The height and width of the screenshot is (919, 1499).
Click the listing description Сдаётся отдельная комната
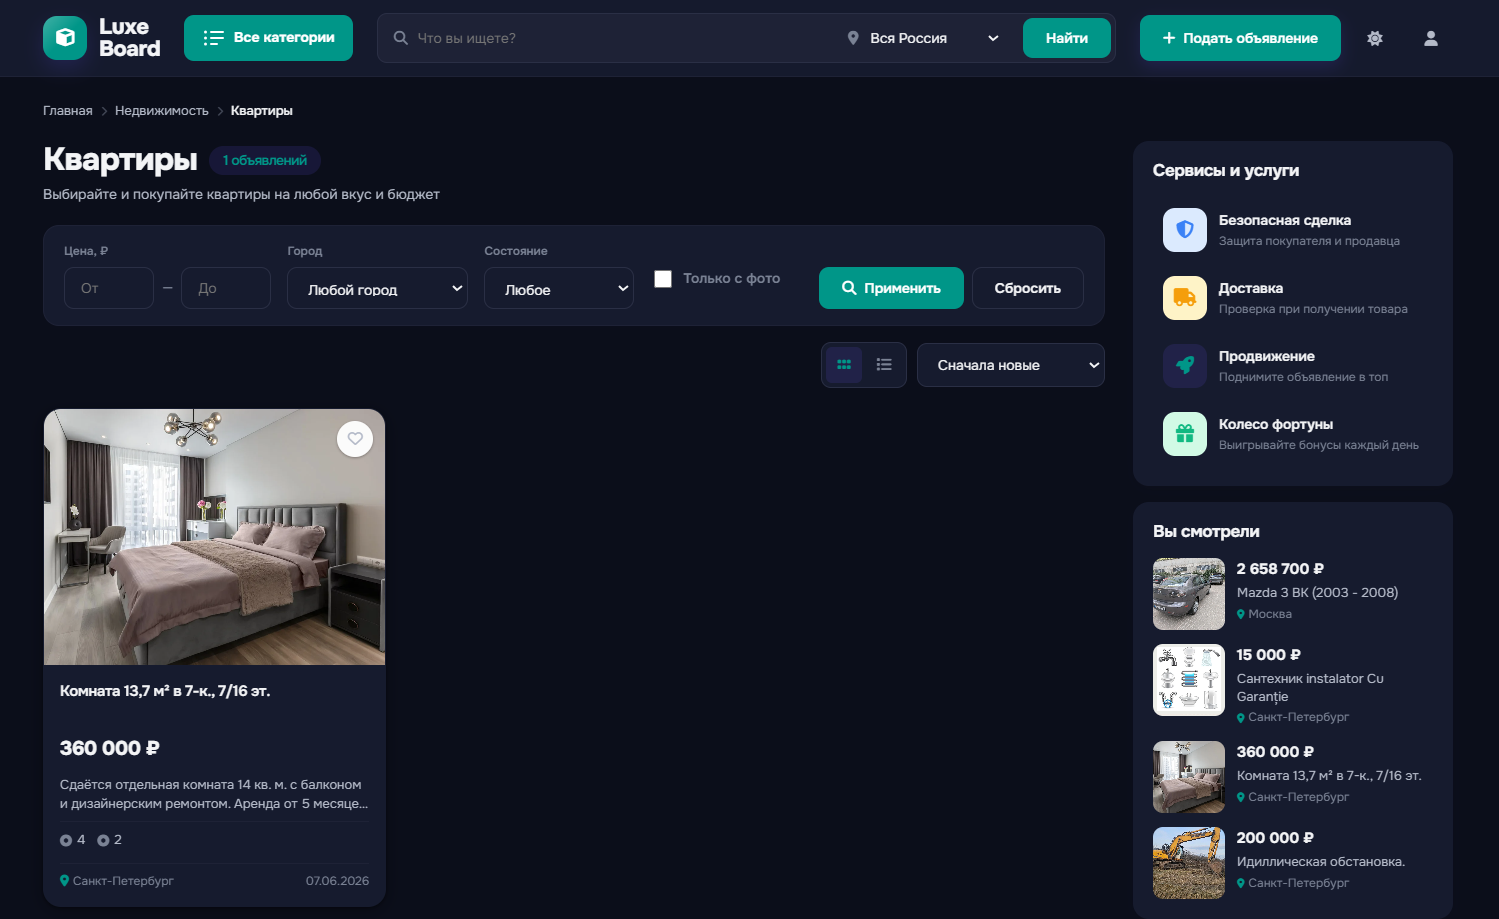[214, 794]
